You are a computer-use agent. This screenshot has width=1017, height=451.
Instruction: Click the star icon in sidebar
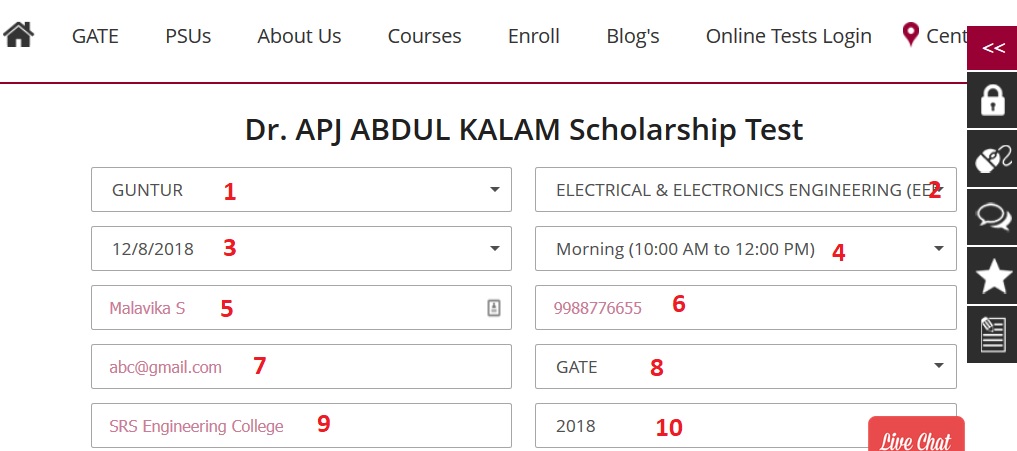pyautogui.click(x=992, y=277)
